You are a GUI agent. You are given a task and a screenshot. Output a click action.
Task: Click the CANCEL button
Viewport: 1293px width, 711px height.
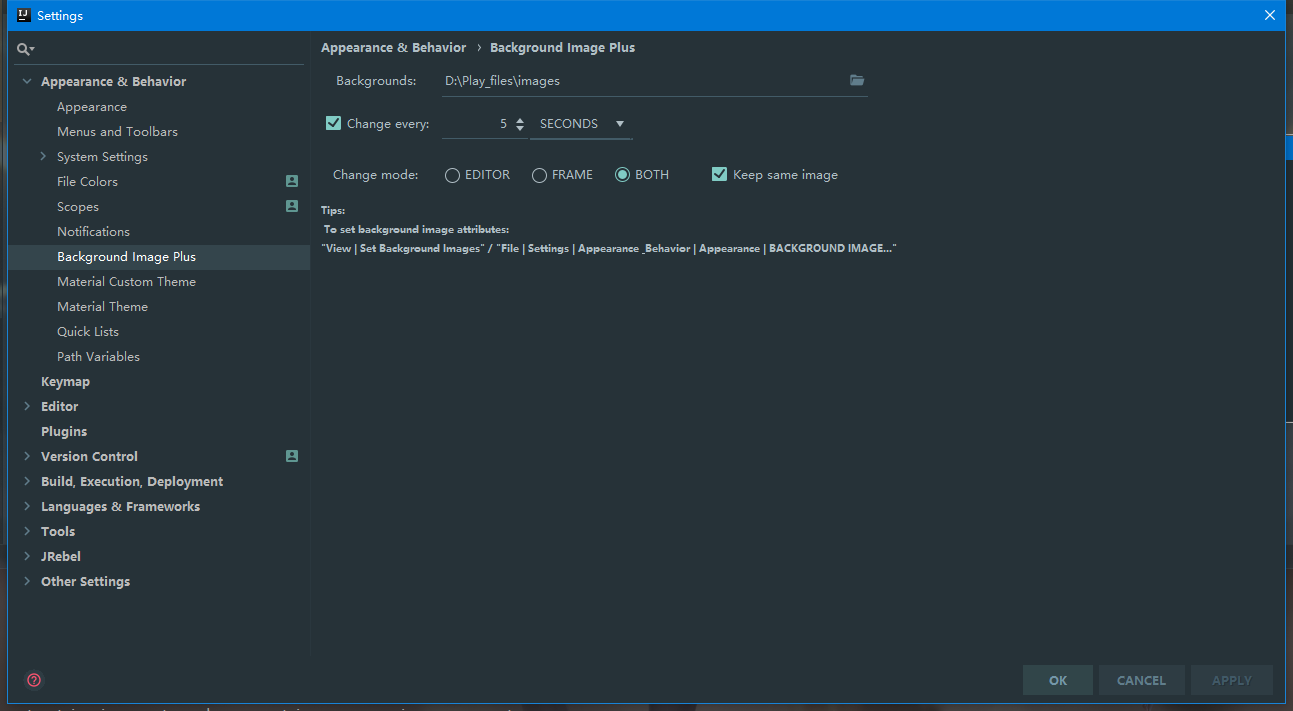pos(1141,680)
